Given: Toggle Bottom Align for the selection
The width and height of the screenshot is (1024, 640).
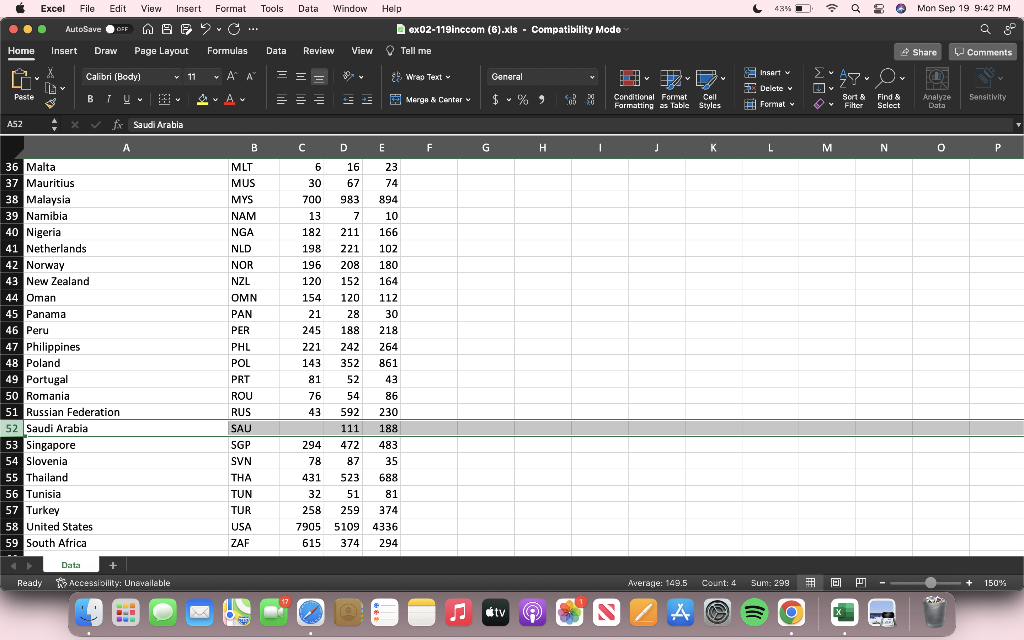Looking at the screenshot, I should point(319,77).
